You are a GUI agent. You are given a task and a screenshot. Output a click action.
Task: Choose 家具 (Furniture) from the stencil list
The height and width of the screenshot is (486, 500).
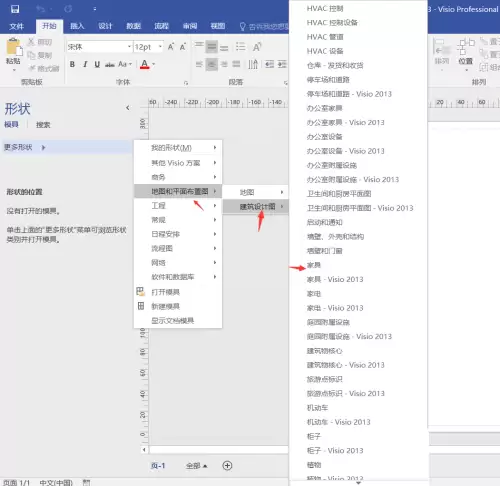pos(314,265)
